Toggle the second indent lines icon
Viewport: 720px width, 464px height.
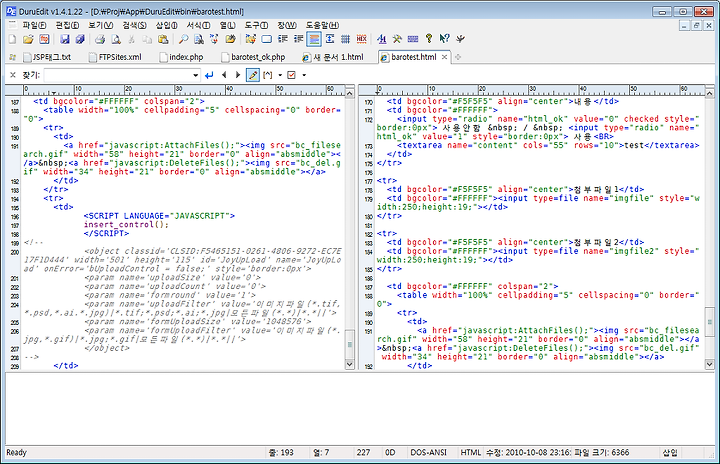pyautogui.click(x=298, y=39)
